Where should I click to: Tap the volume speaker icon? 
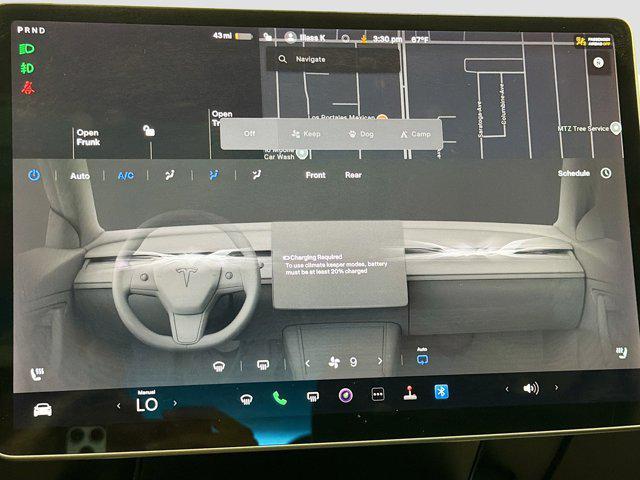(x=531, y=388)
